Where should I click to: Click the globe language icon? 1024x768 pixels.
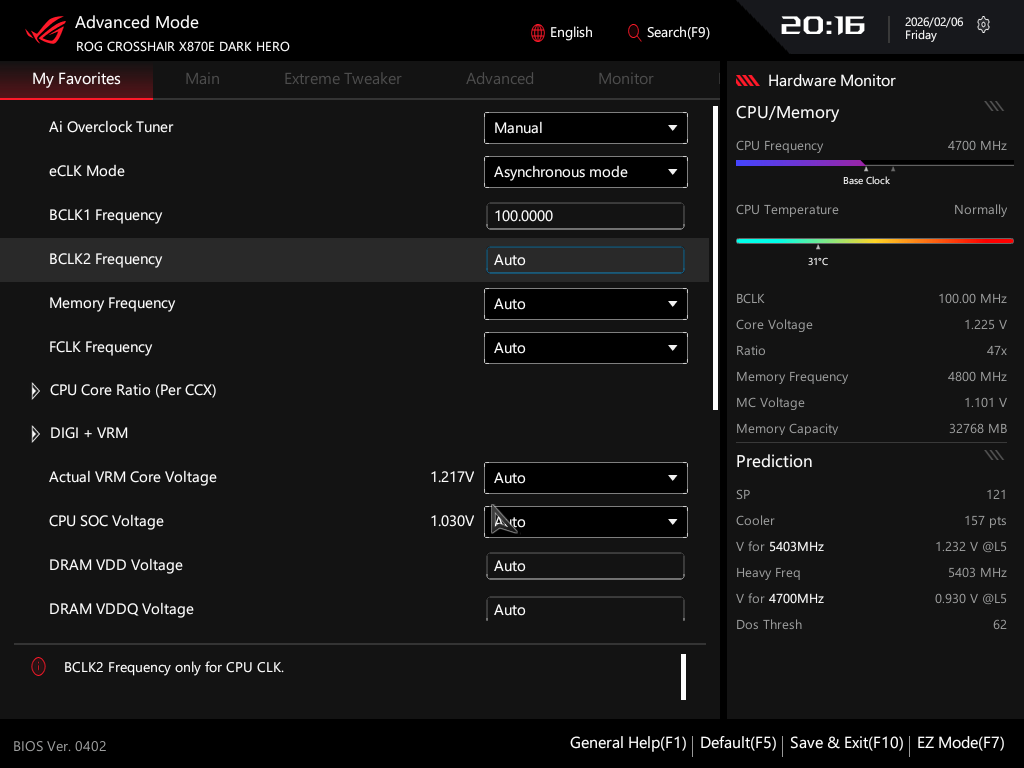tap(538, 33)
